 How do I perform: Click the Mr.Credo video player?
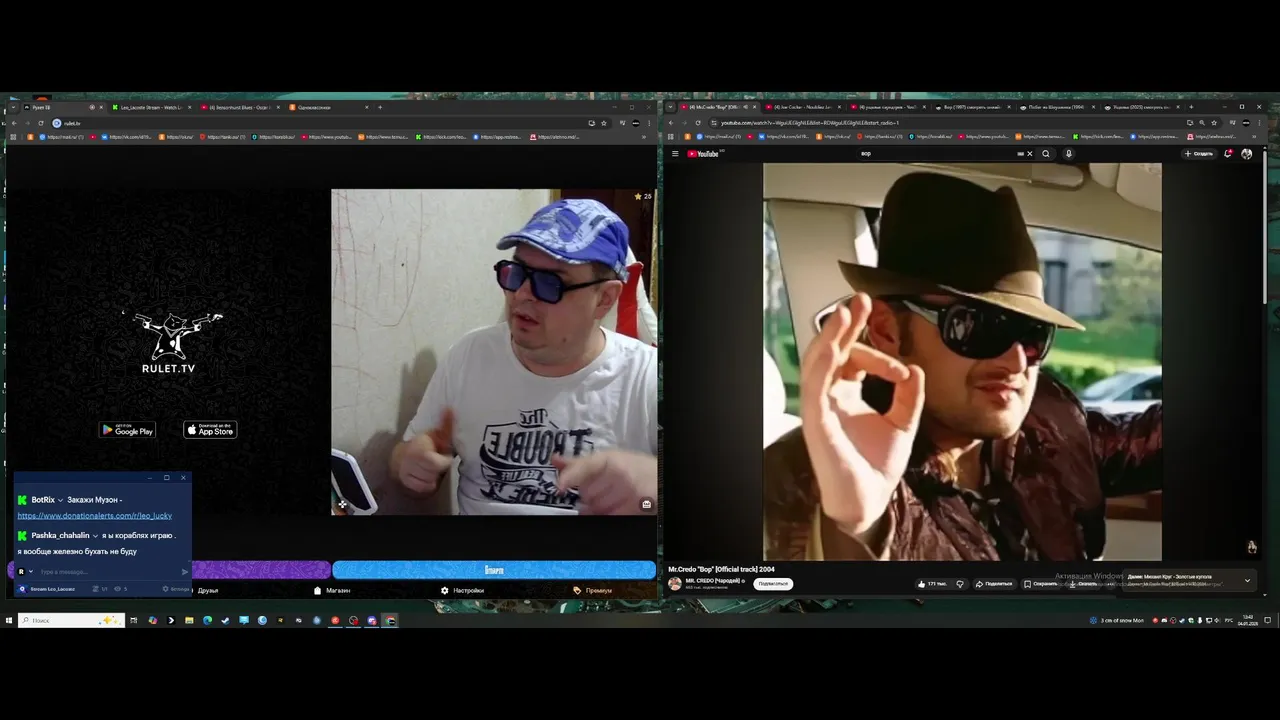[962, 362]
